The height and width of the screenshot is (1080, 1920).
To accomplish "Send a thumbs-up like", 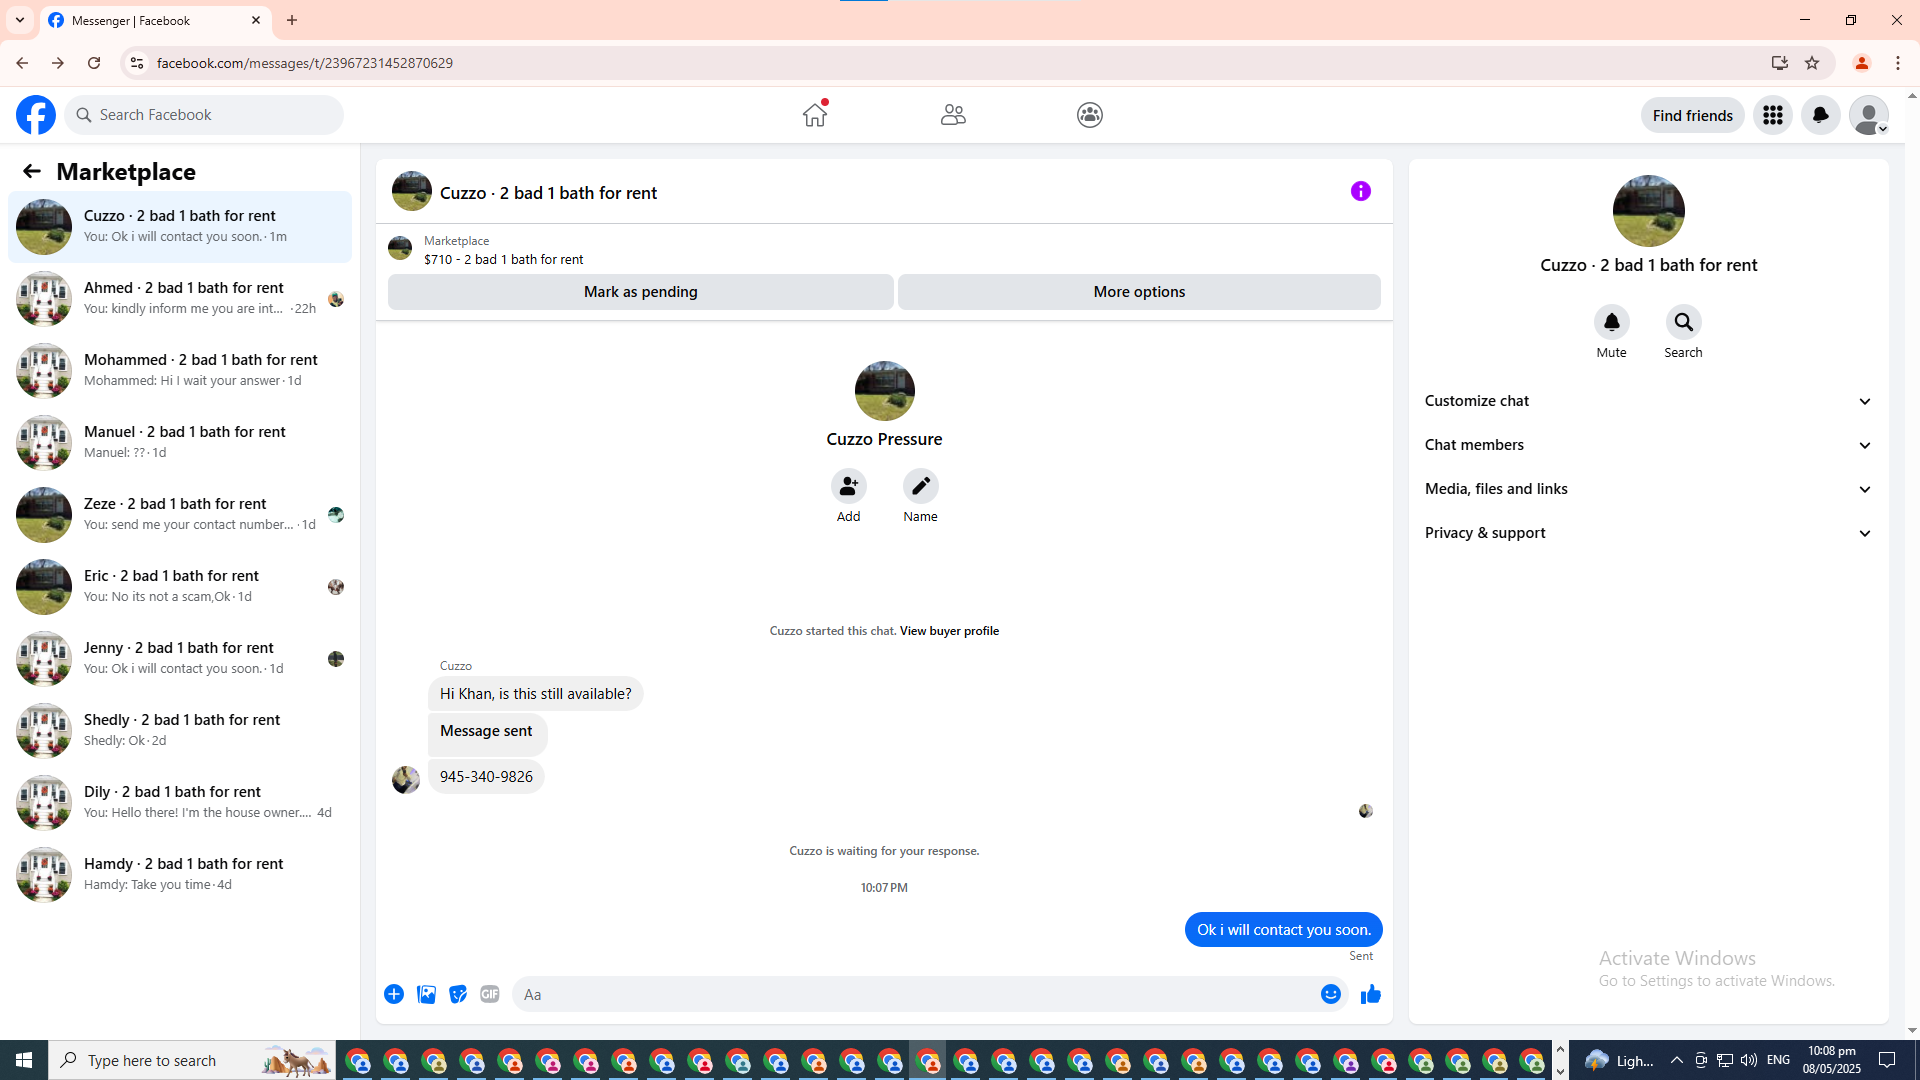I will (1371, 994).
